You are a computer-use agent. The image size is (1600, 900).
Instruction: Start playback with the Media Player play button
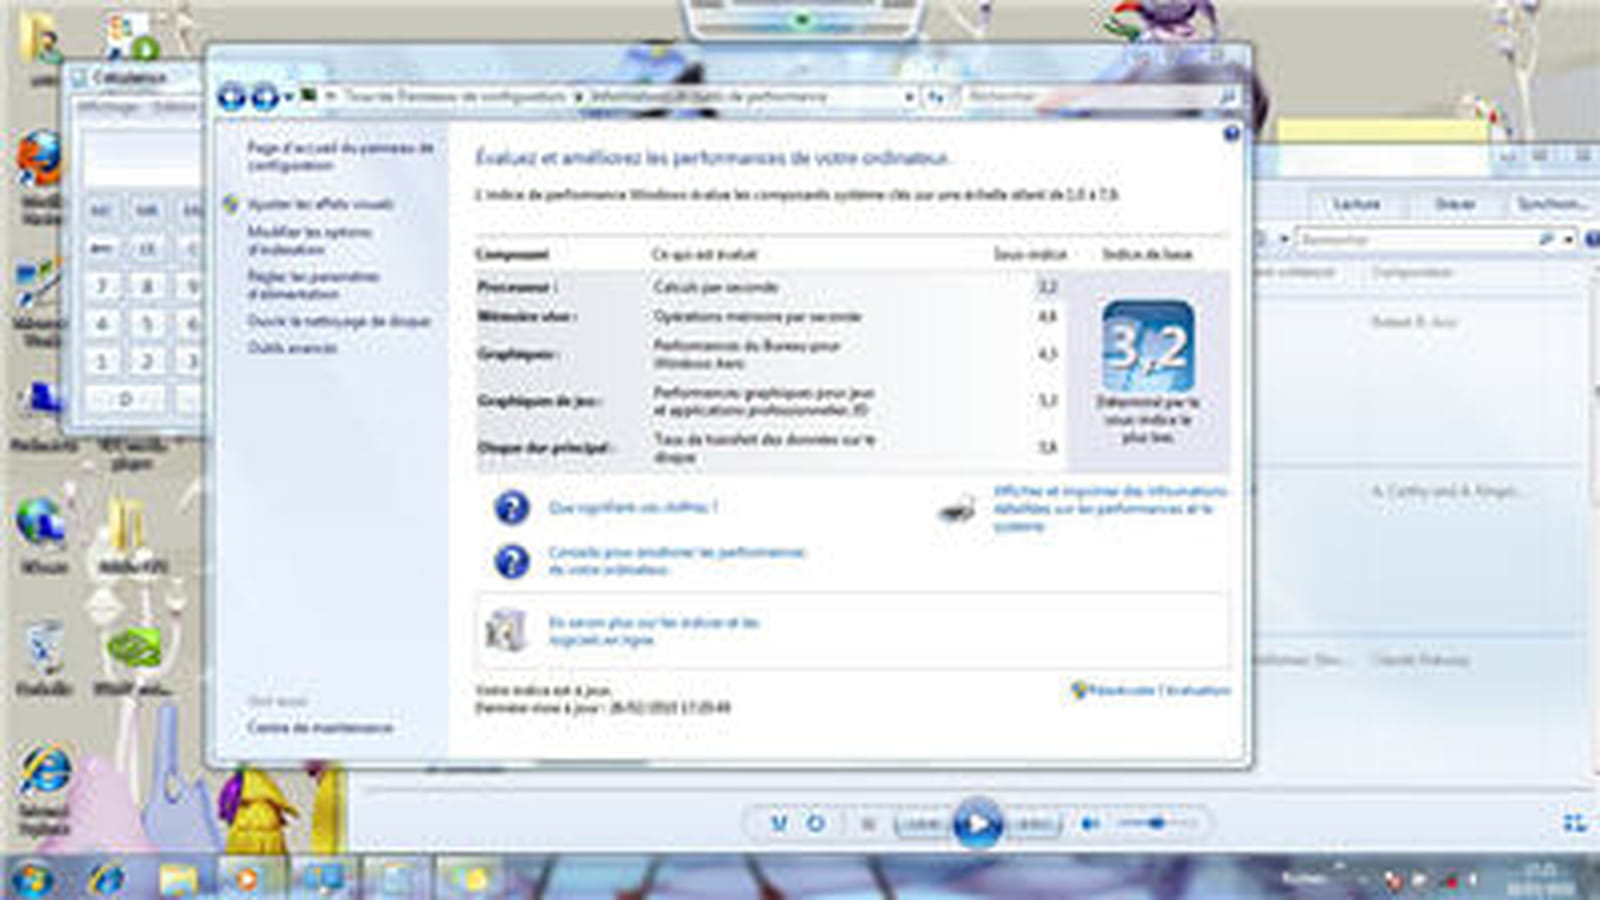977,824
